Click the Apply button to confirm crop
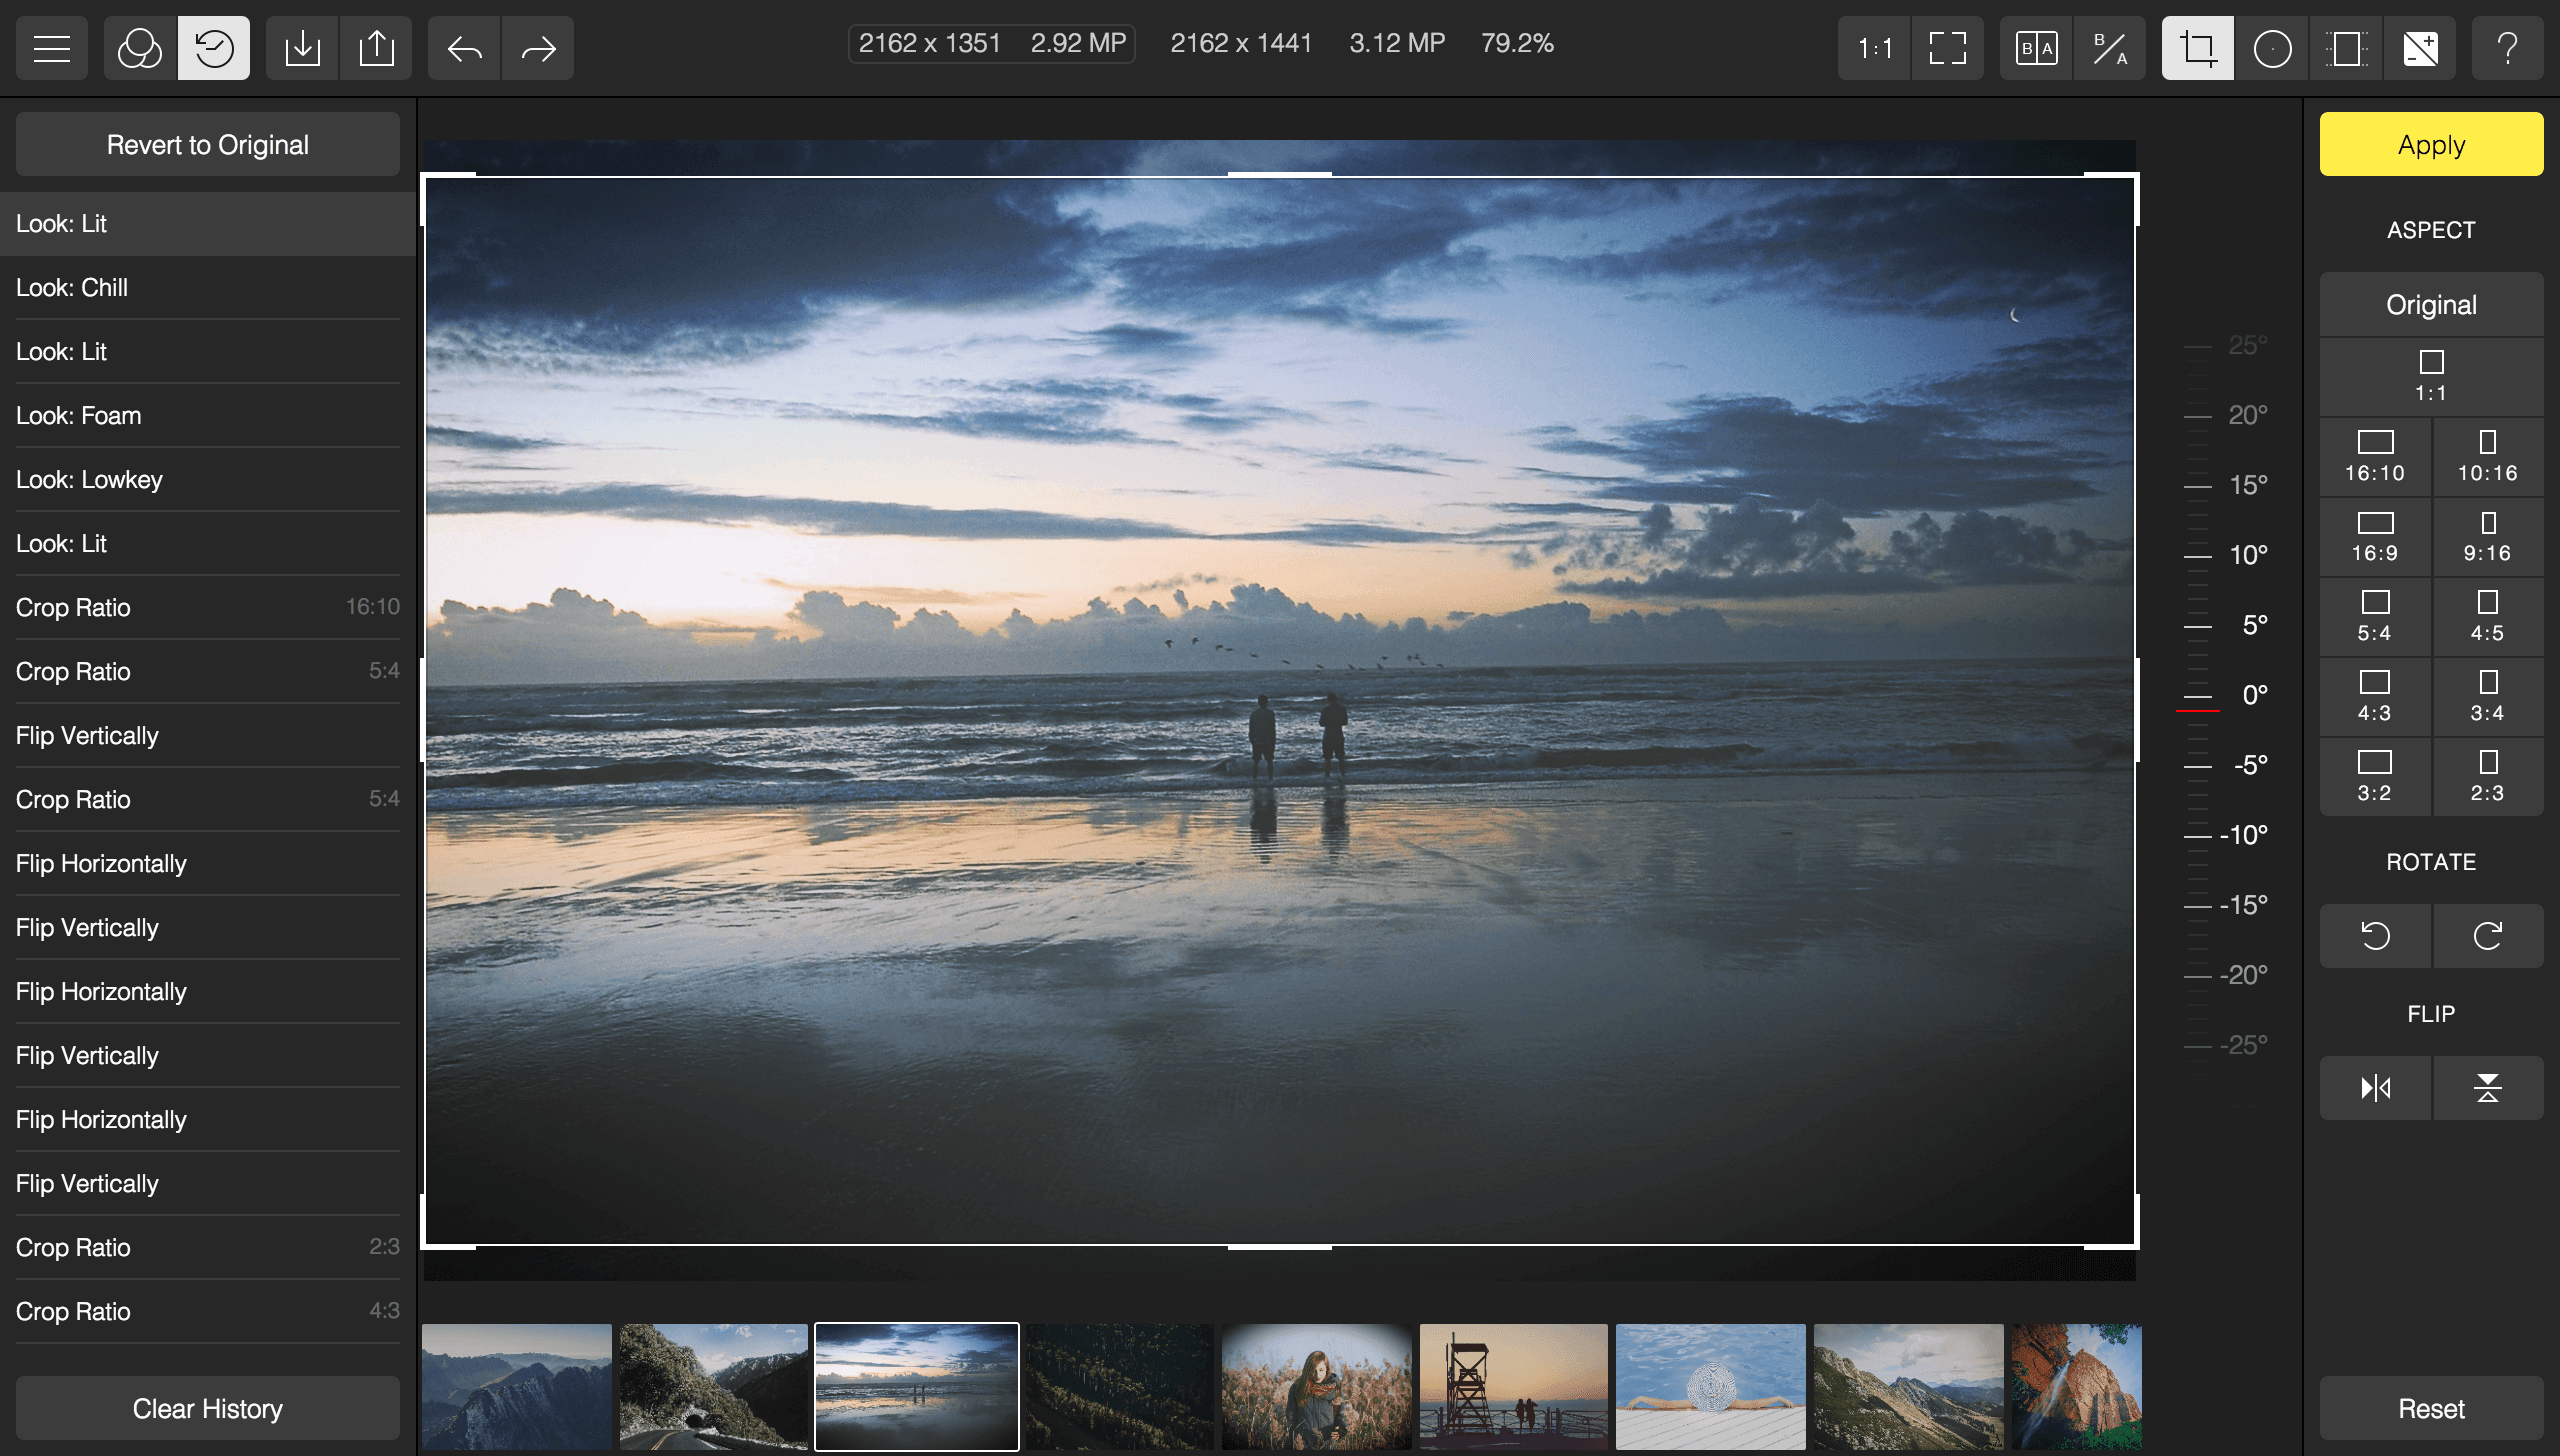This screenshot has width=2560, height=1456. coord(2430,144)
